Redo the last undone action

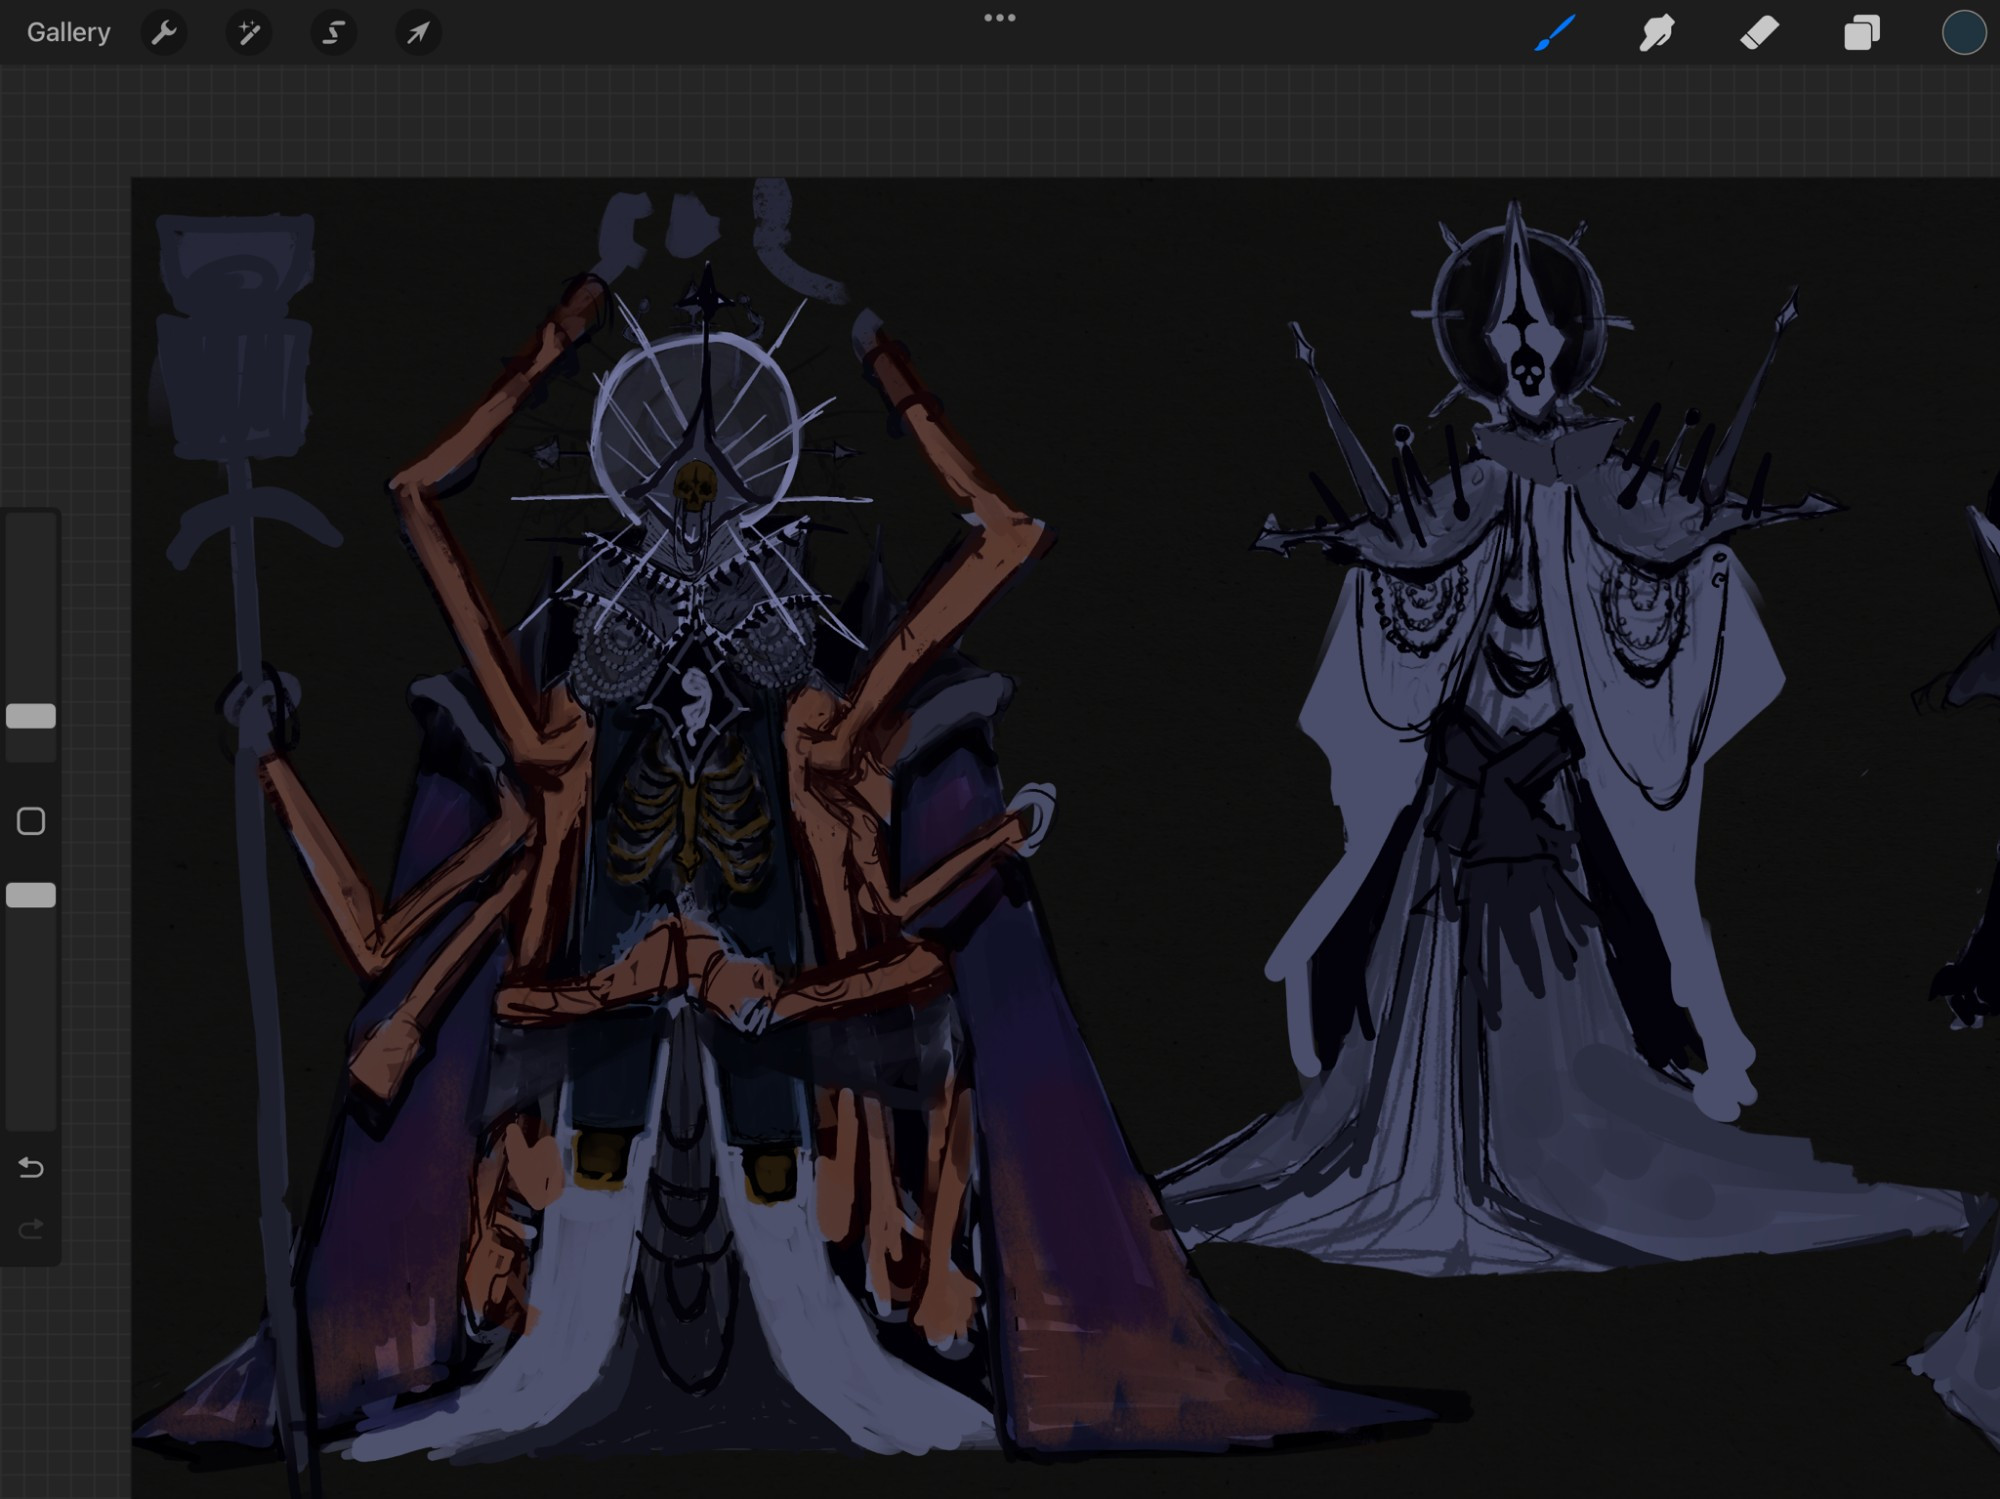31,1228
